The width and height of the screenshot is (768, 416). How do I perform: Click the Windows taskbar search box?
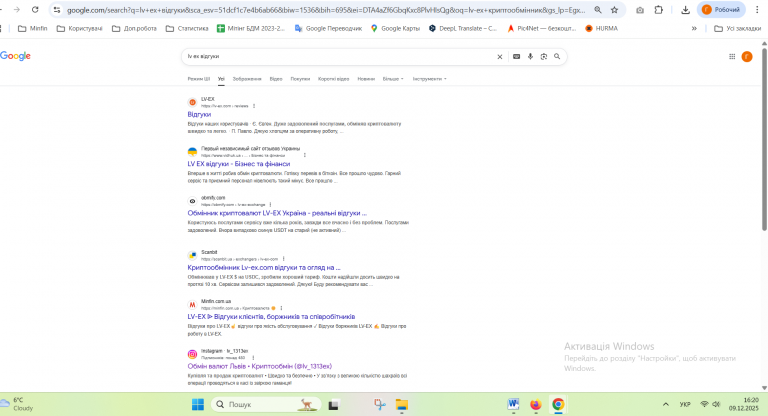266,404
